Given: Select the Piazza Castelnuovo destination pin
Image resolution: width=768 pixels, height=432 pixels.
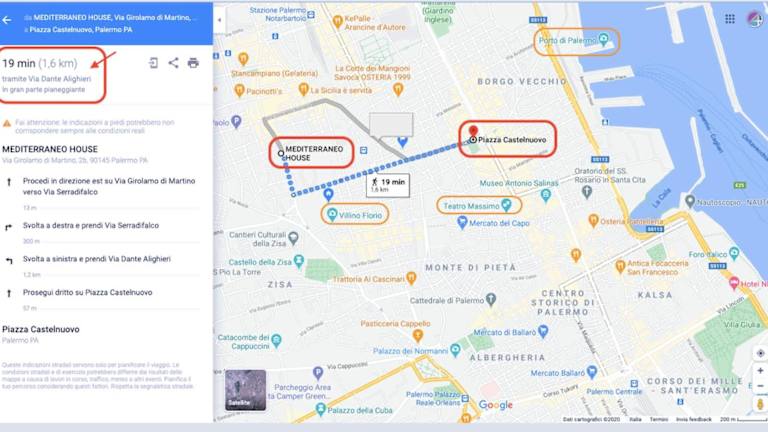Looking at the screenshot, I should 473,133.
